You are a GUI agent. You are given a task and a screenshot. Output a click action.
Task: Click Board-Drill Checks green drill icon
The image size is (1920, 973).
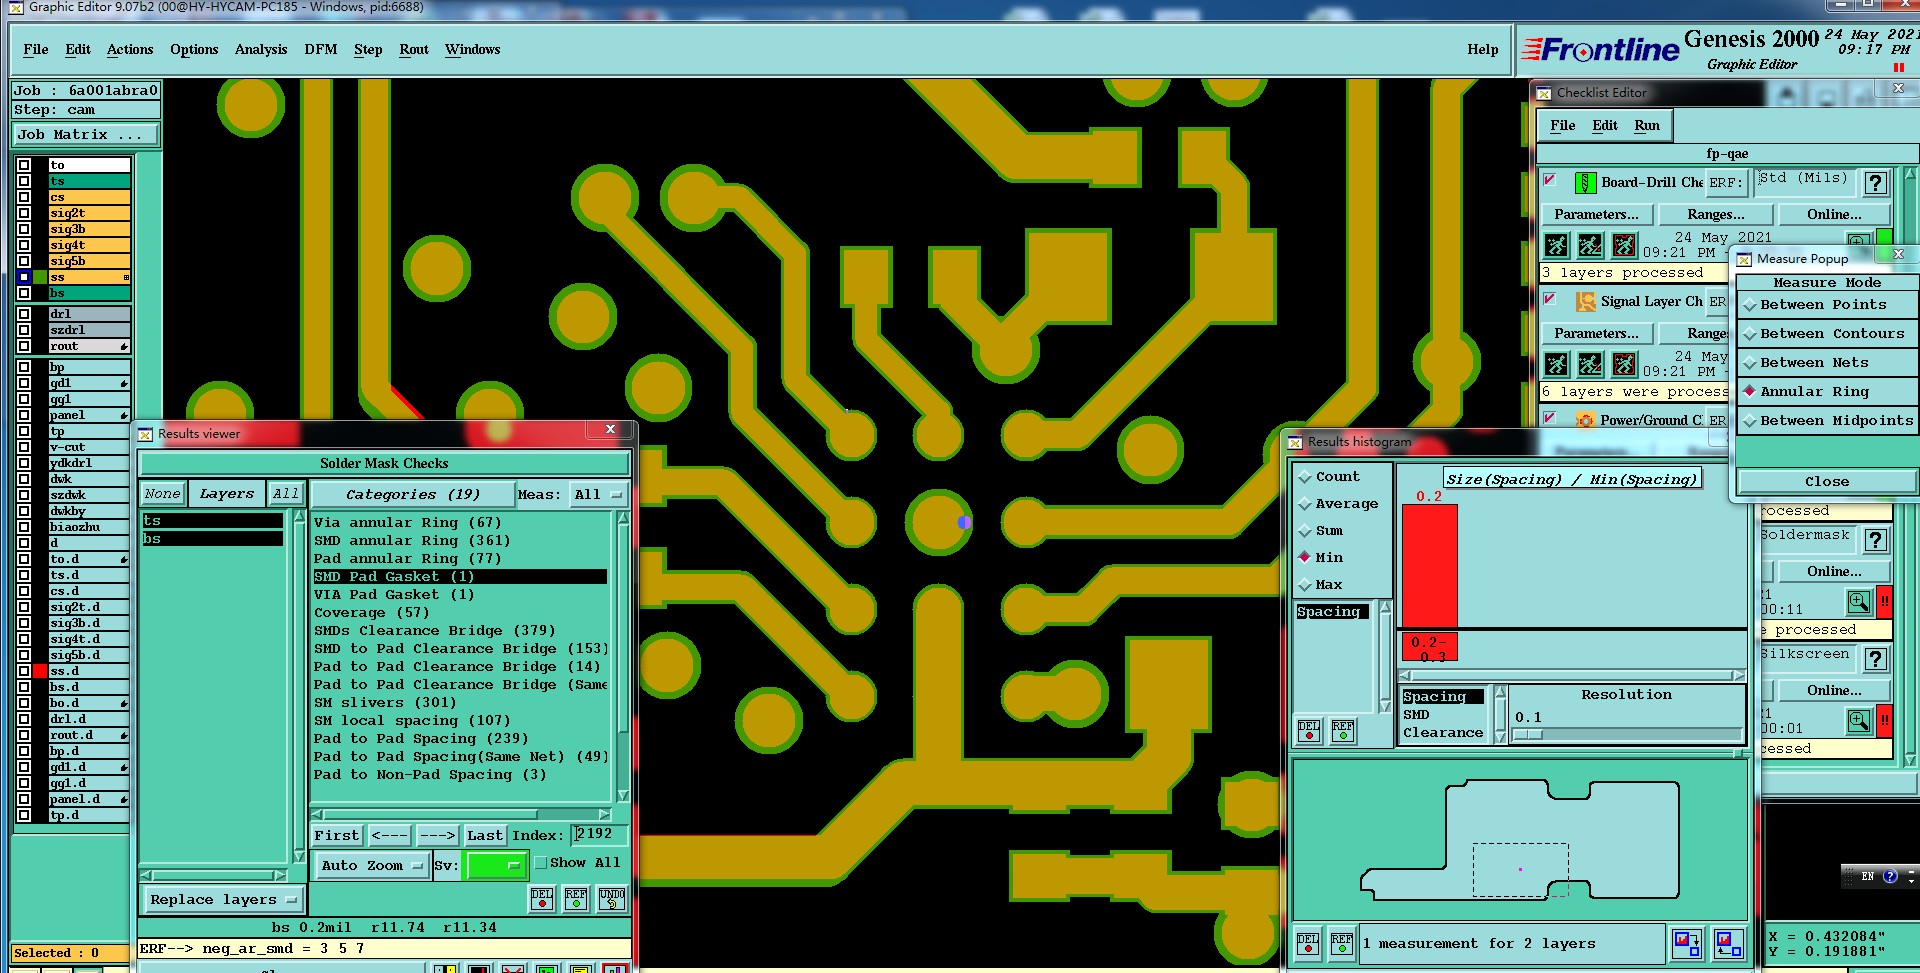[x=1585, y=183]
